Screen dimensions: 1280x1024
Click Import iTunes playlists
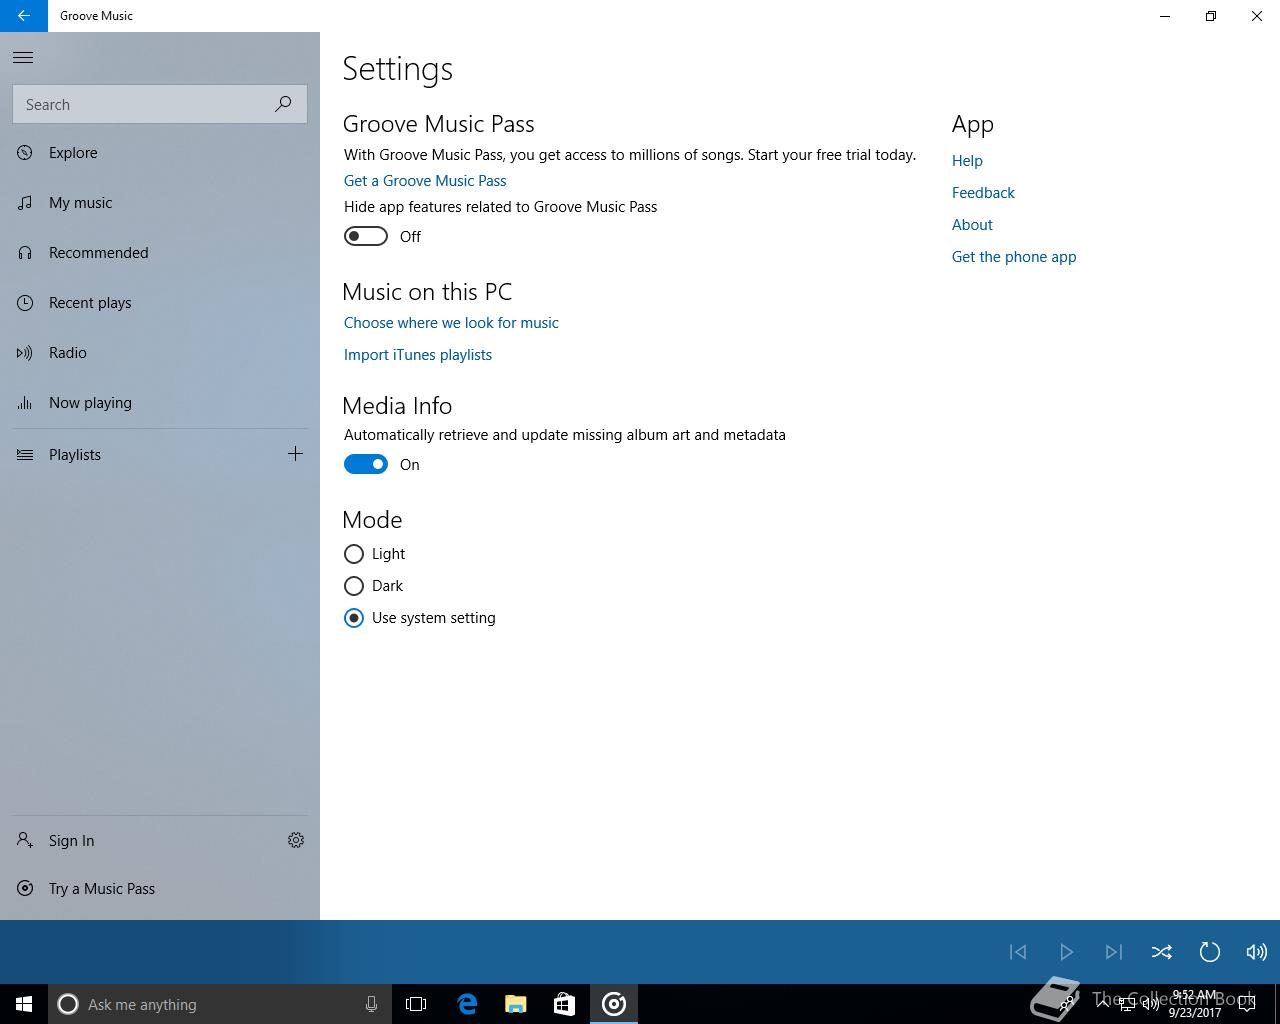(x=418, y=355)
